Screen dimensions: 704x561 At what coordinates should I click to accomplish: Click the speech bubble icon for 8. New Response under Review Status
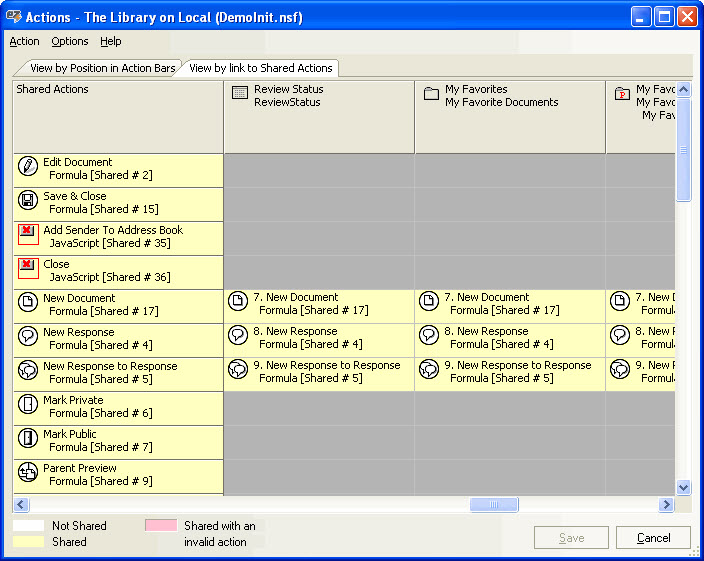click(x=238, y=336)
